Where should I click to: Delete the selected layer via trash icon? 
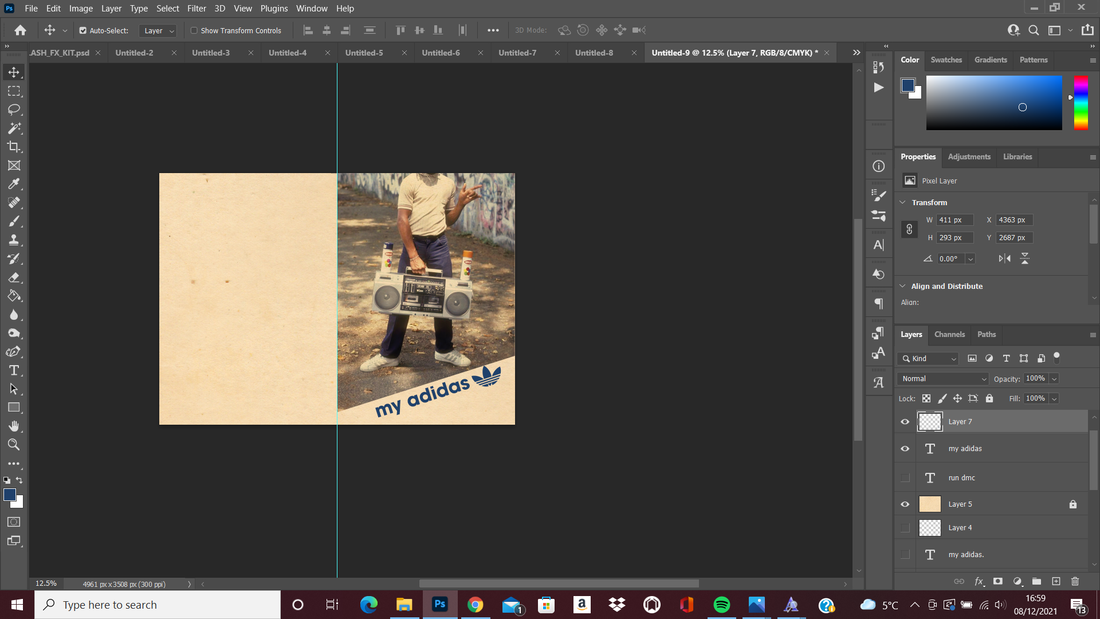click(x=1075, y=581)
